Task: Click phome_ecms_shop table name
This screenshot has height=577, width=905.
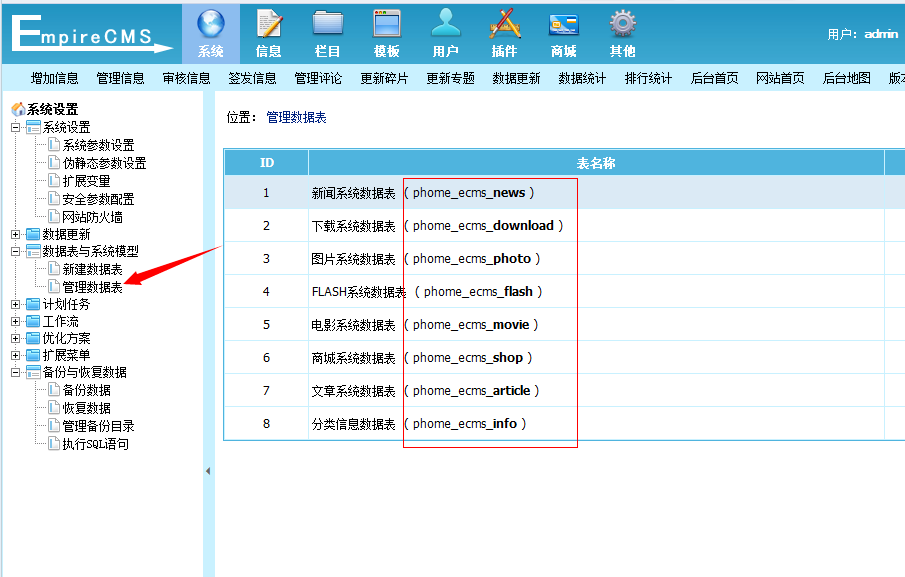Action: pyautogui.click(x=468, y=358)
